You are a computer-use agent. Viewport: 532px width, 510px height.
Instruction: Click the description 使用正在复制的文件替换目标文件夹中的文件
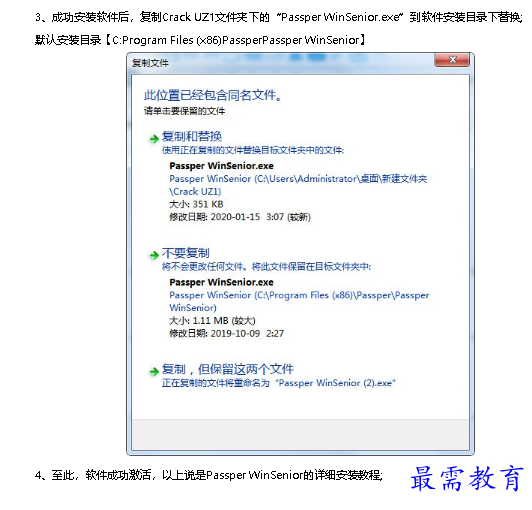point(253,150)
